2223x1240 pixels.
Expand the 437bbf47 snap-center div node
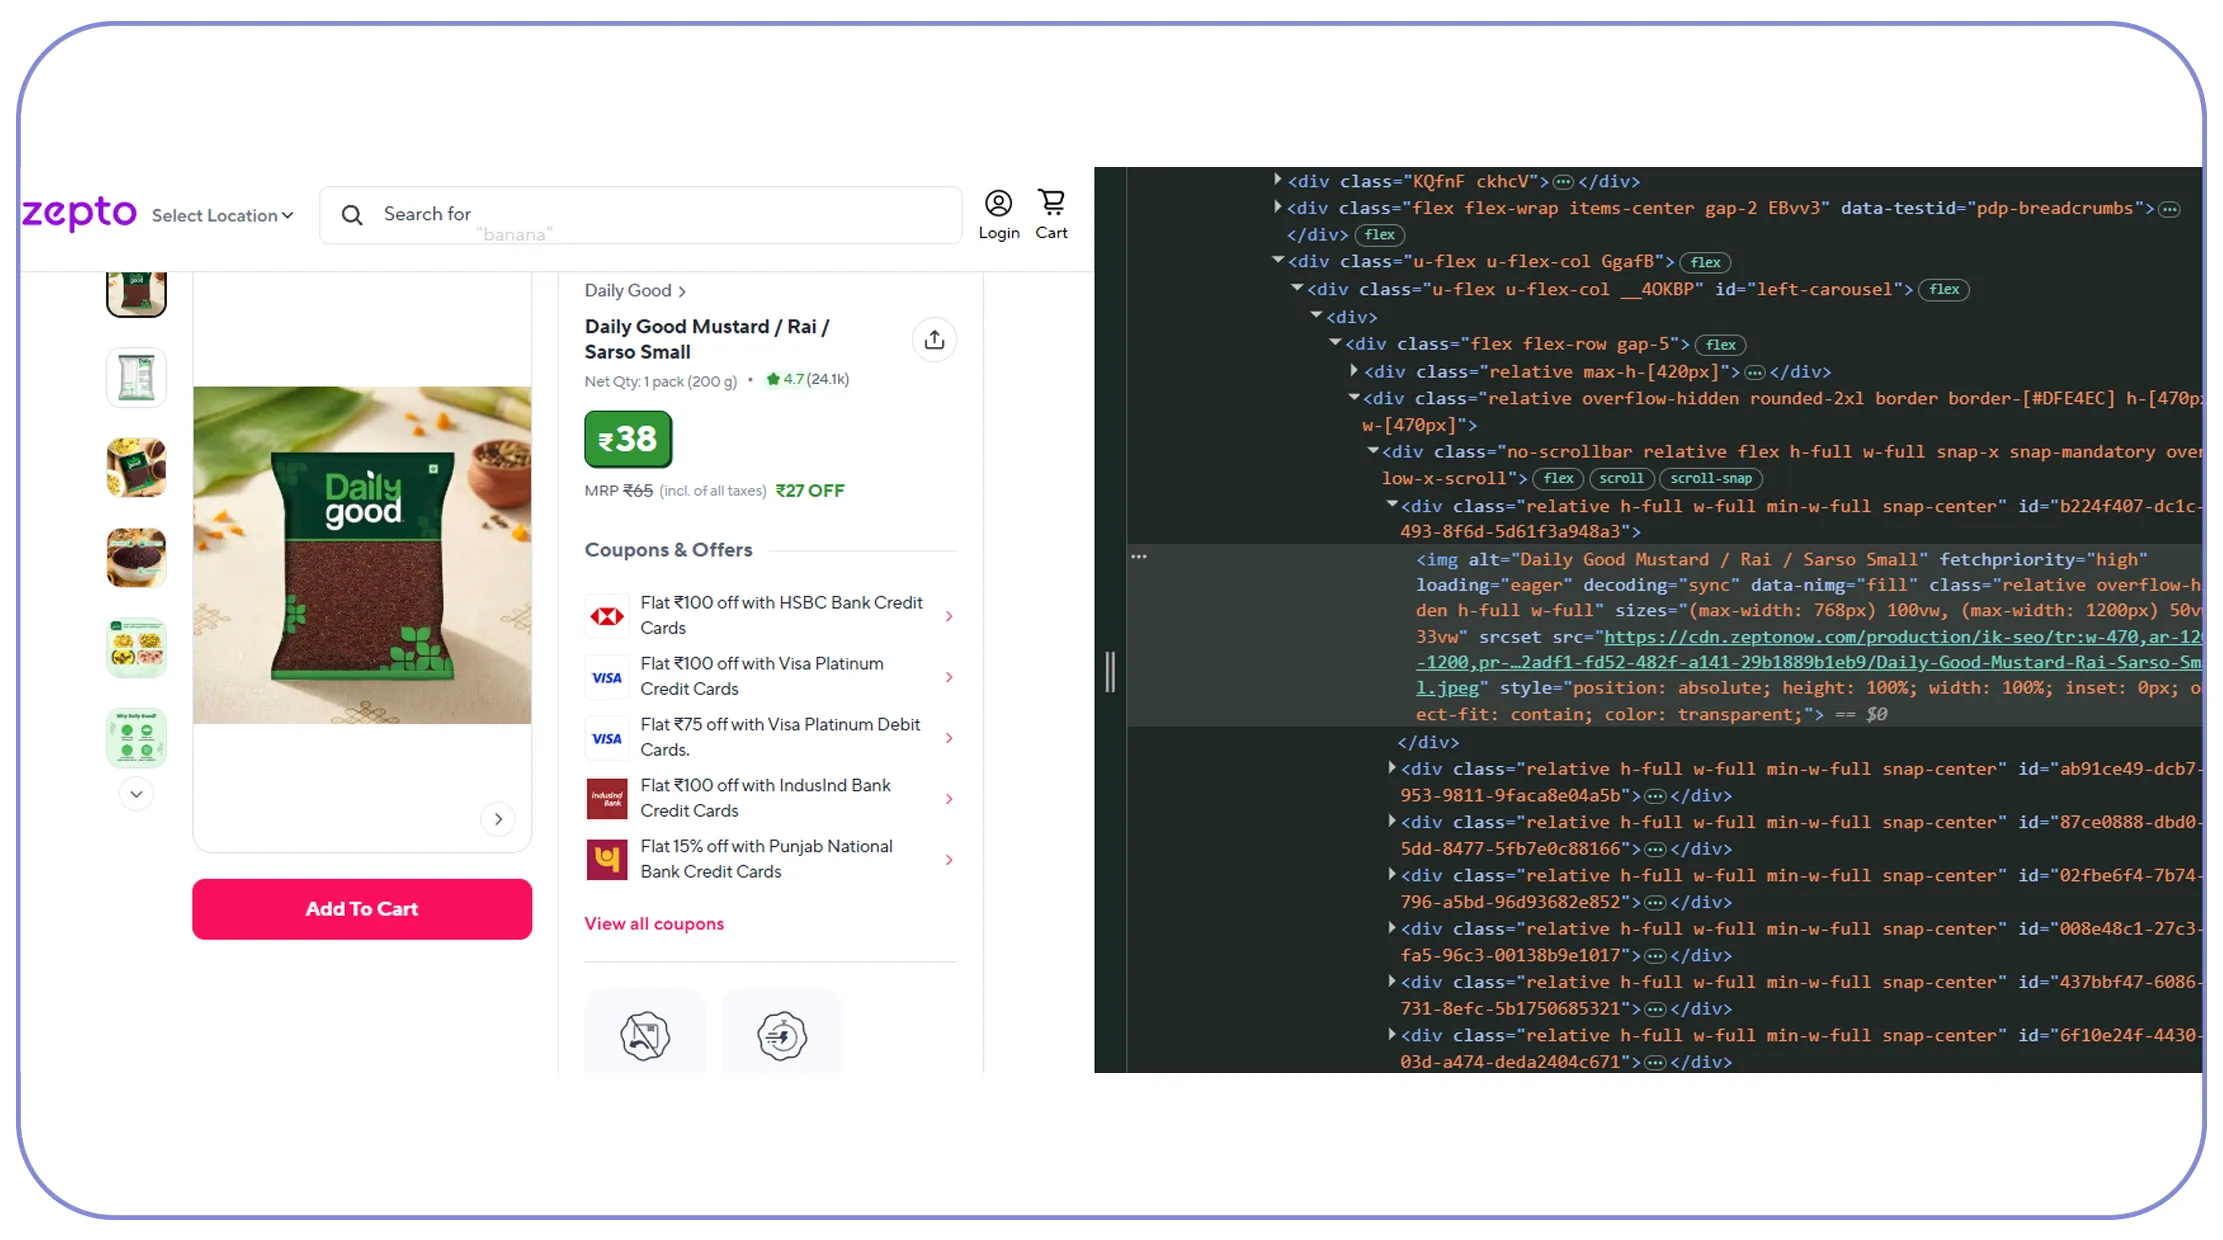tap(1391, 981)
